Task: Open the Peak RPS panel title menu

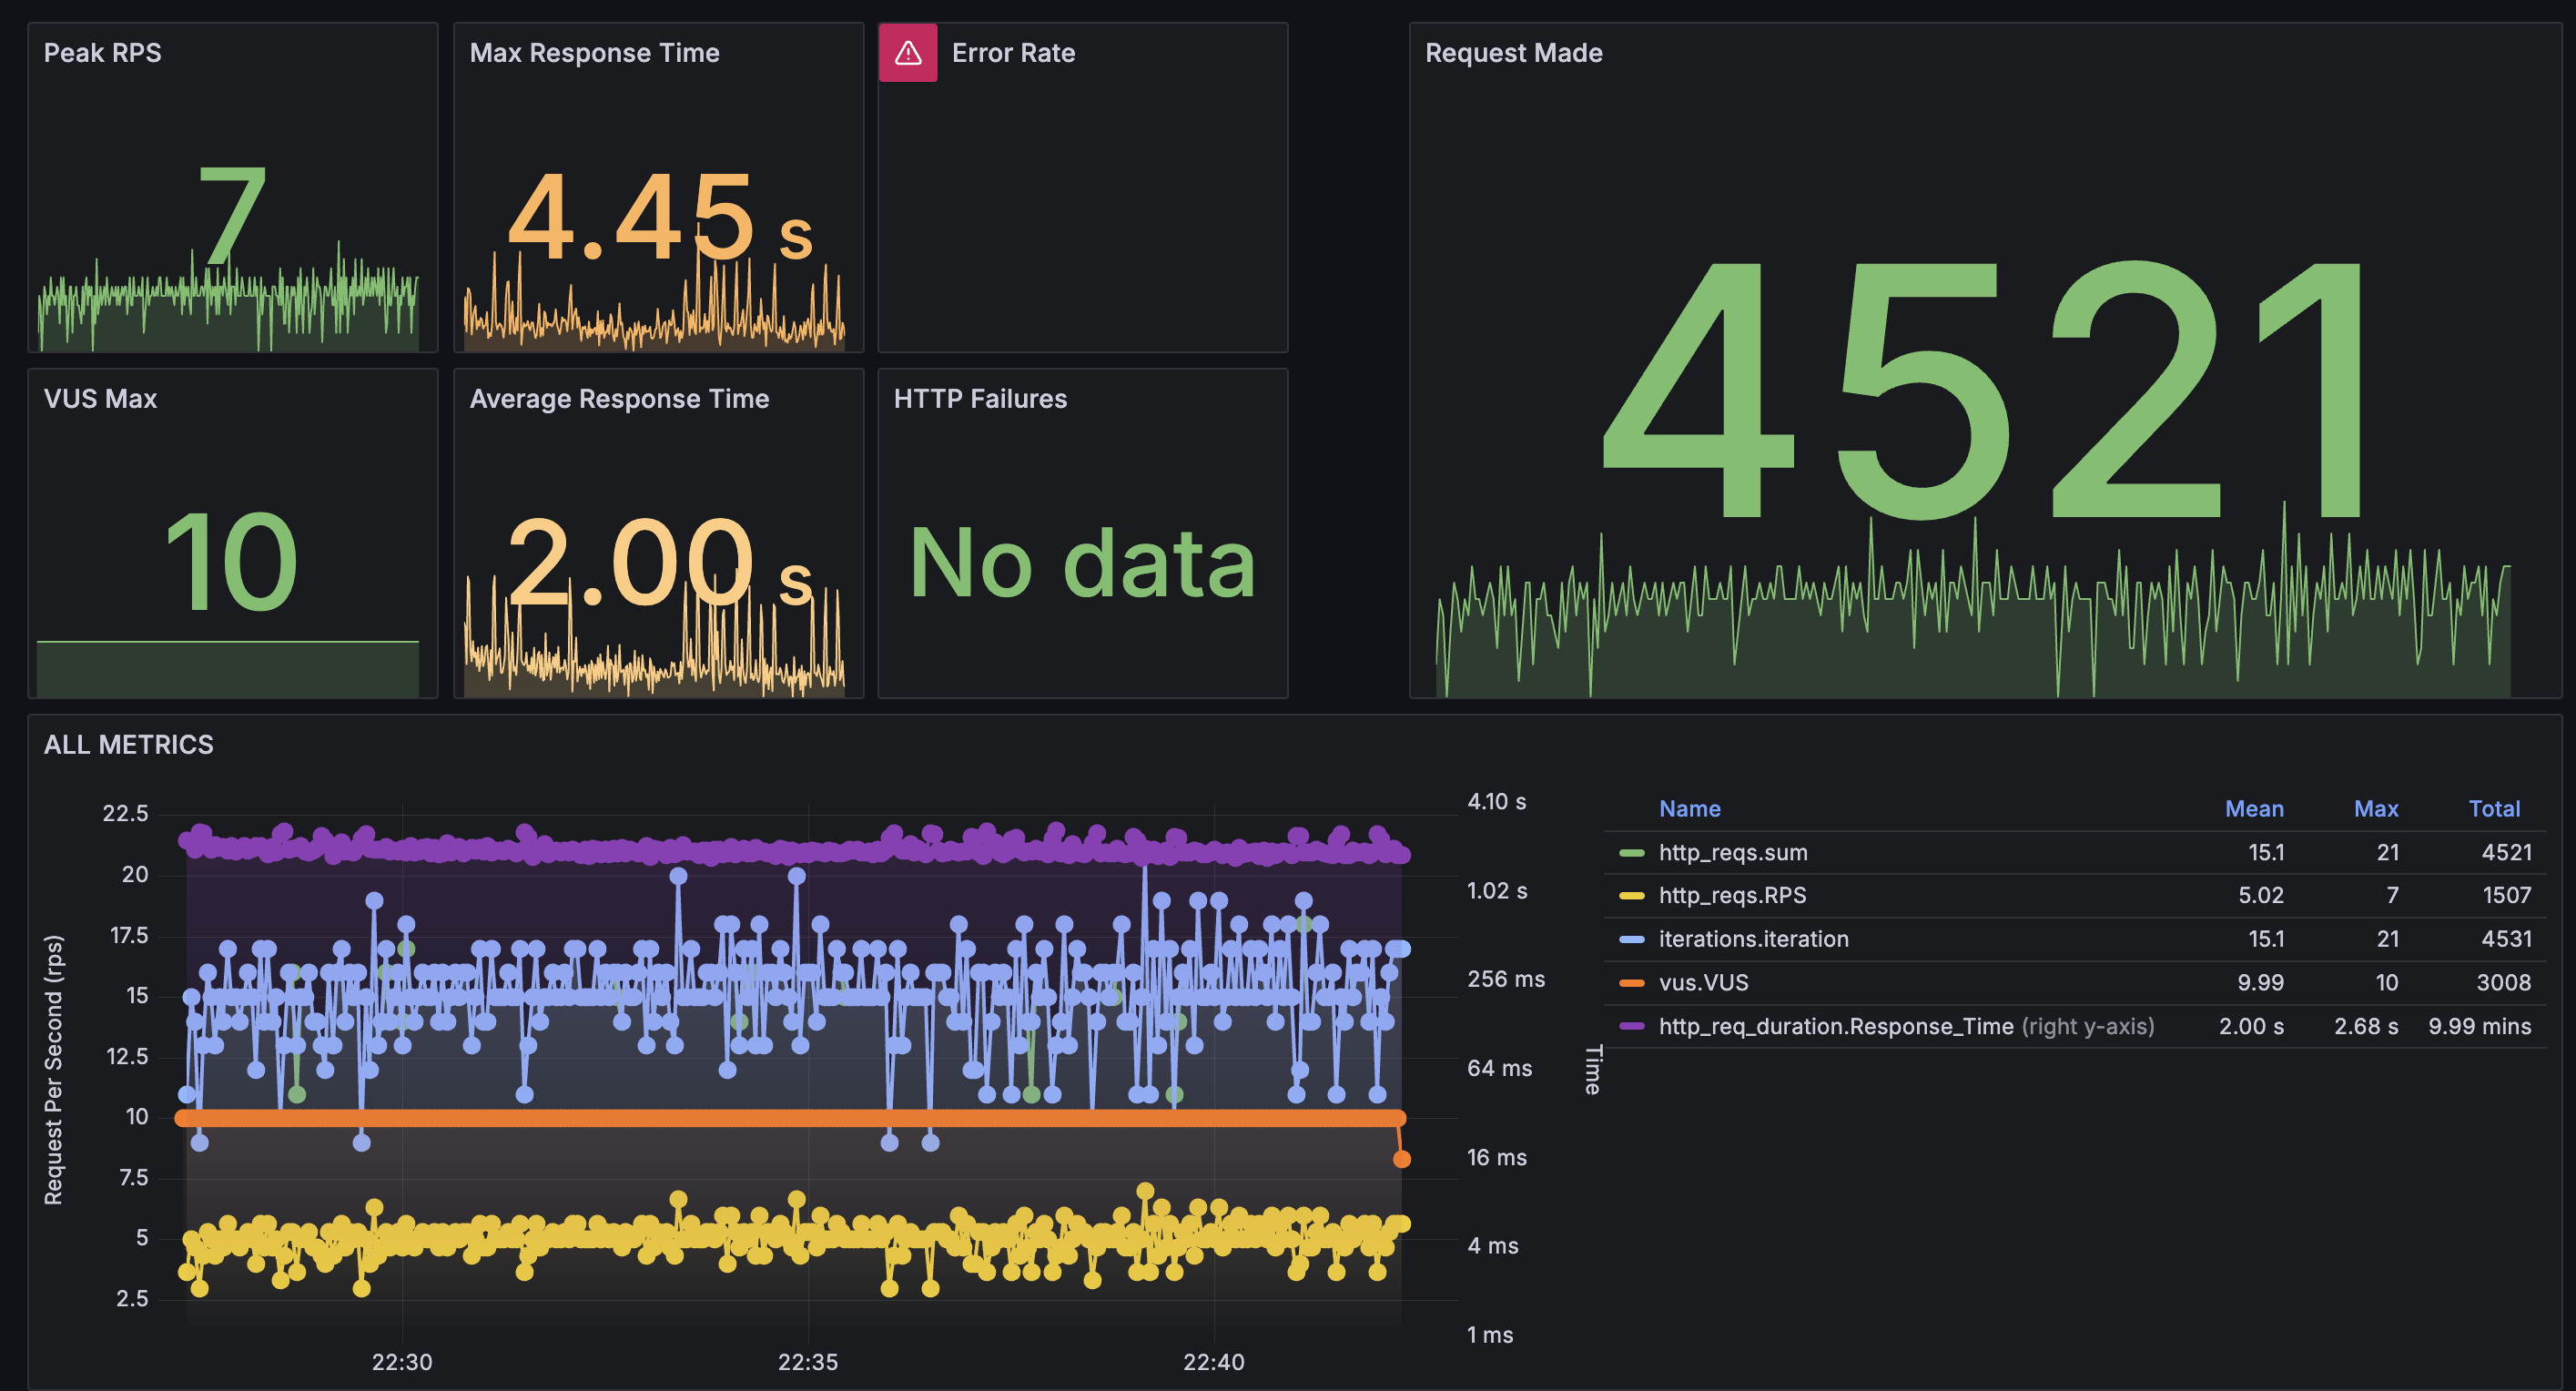Action: click(x=102, y=53)
